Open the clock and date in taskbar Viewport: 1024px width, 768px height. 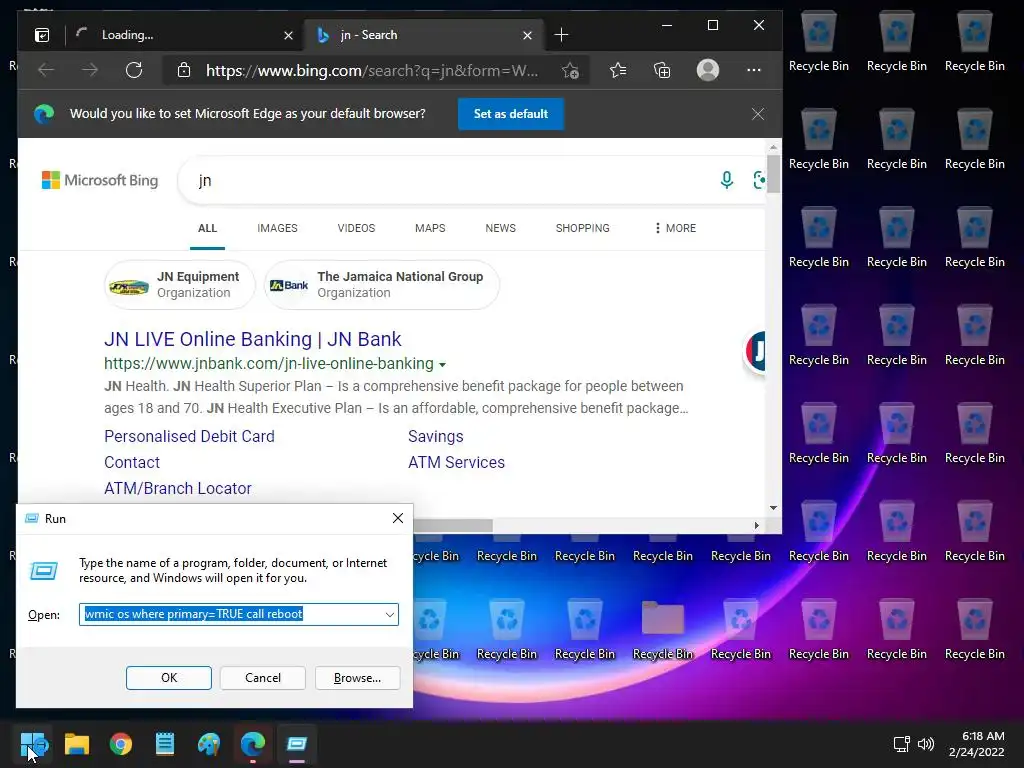(x=976, y=744)
